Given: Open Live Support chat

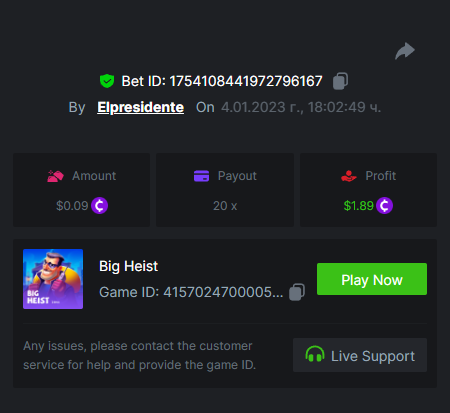Looking at the screenshot, I should pos(360,355).
